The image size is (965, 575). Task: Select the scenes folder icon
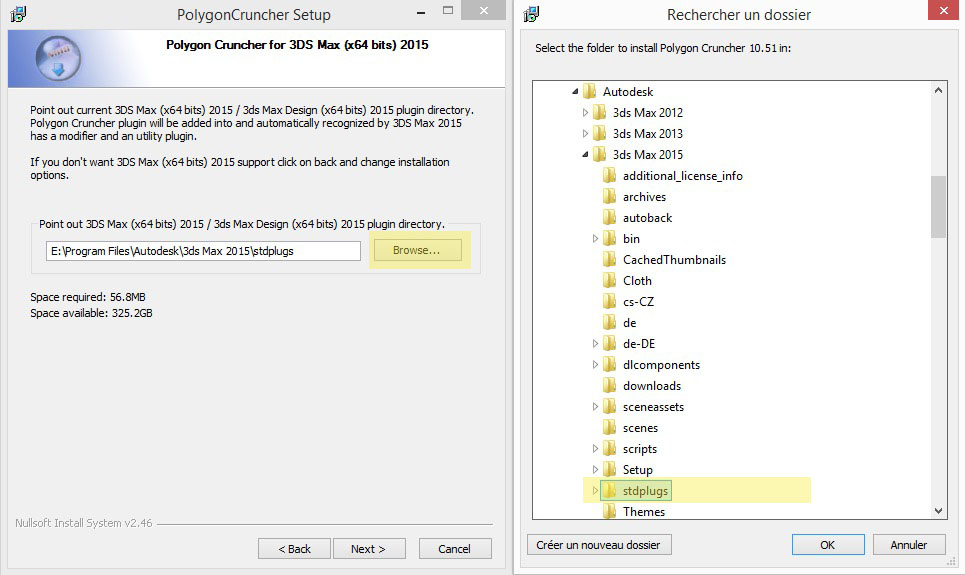point(609,428)
